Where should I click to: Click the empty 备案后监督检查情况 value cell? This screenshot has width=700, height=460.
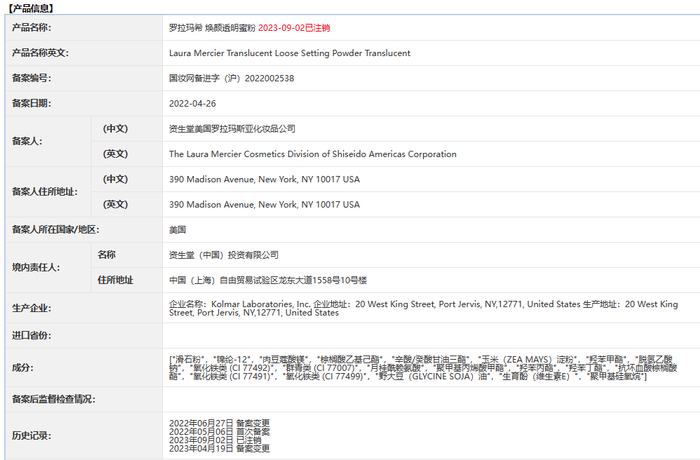[x=431, y=399]
